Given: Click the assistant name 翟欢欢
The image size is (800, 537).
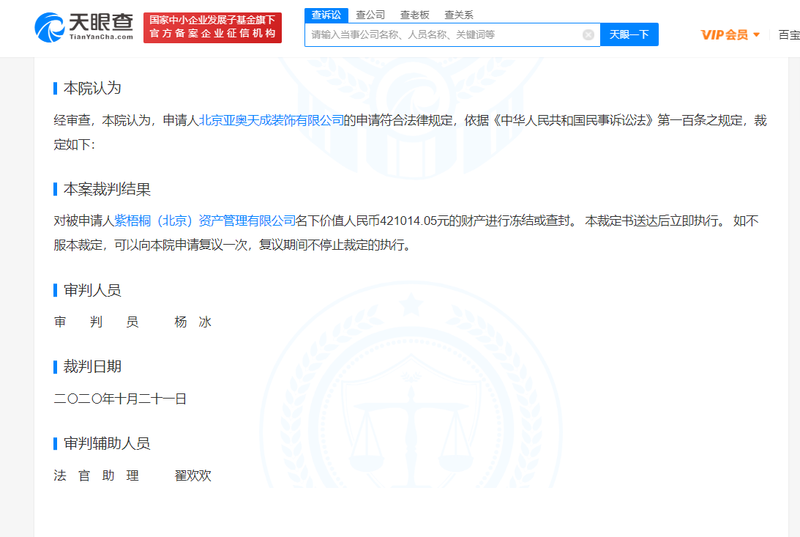Looking at the screenshot, I should (193, 476).
